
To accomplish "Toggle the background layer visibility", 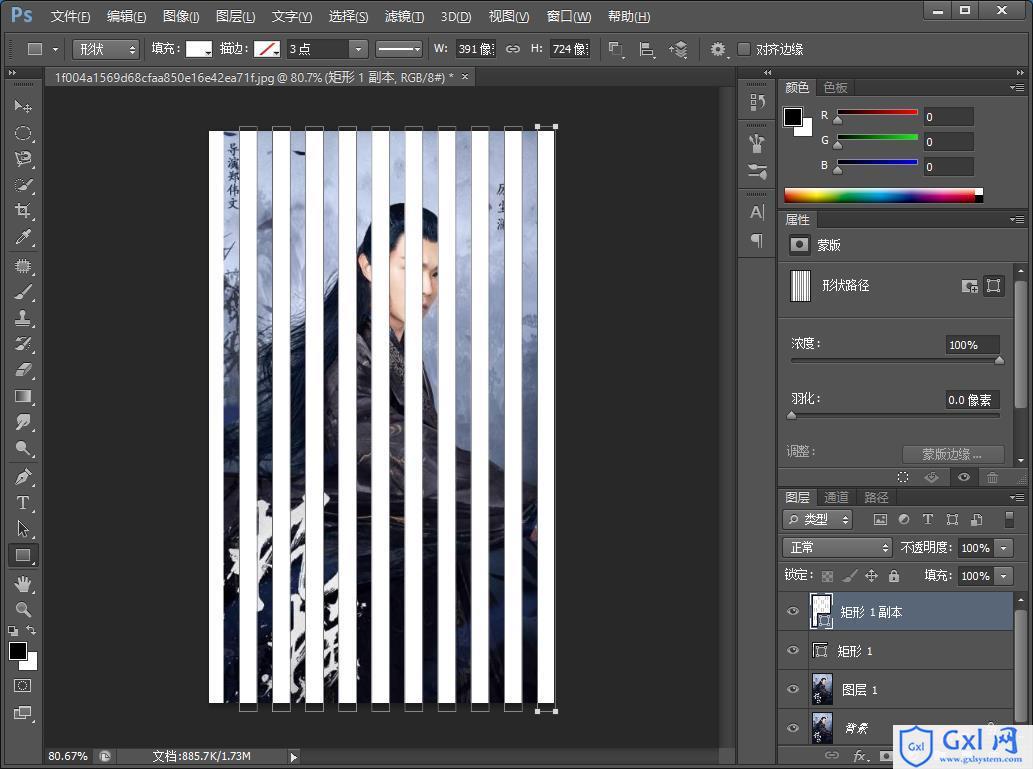I will point(793,728).
